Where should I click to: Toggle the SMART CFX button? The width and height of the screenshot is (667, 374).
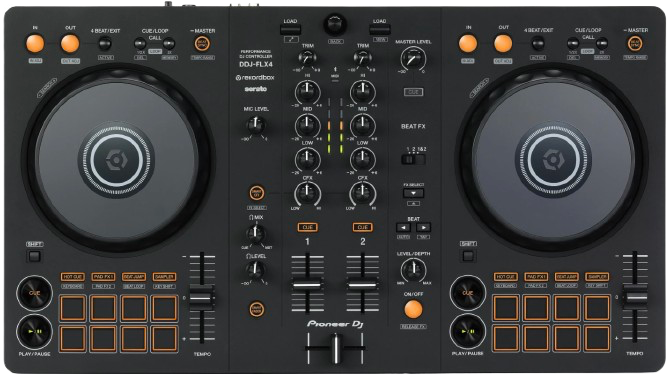[256, 193]
